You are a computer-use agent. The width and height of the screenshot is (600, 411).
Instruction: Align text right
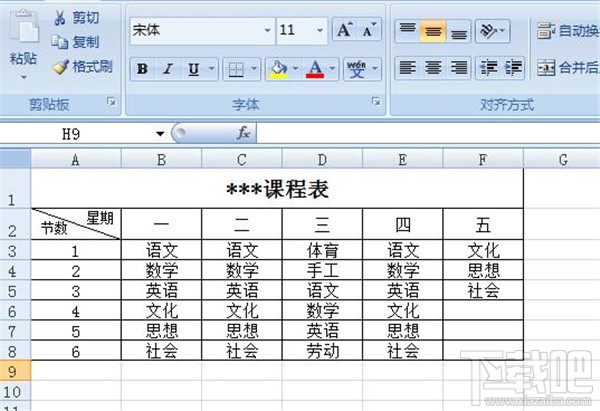coord(458,68)
